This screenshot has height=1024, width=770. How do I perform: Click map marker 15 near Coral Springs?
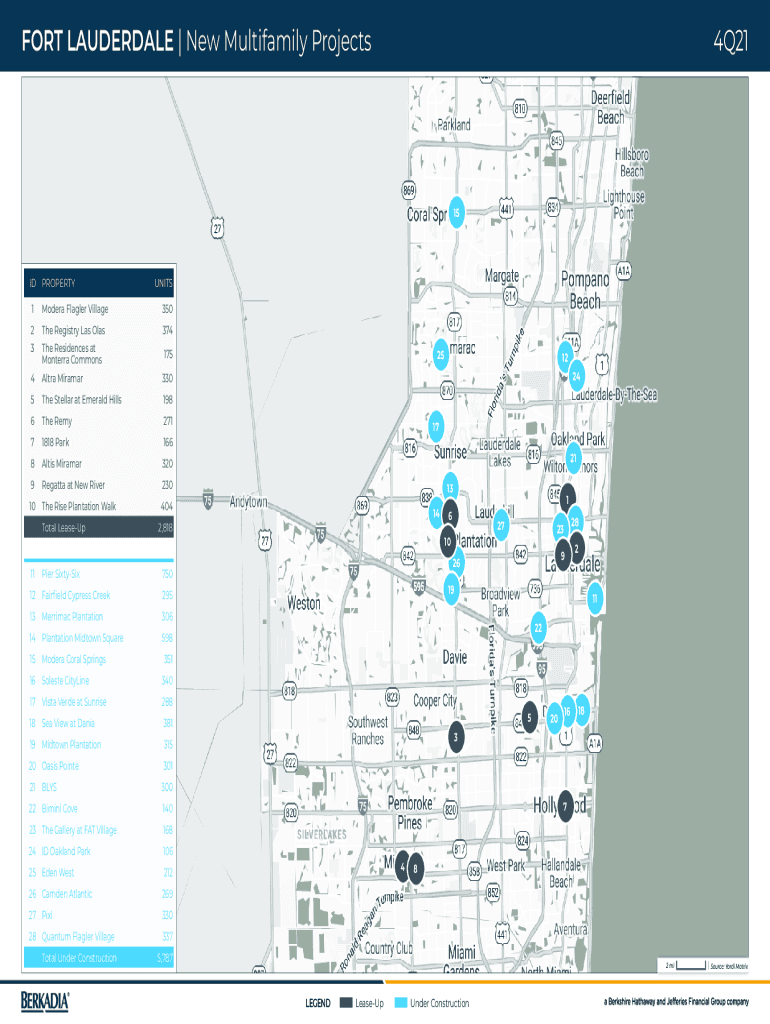pyautogui.click(x=455, y=213)
